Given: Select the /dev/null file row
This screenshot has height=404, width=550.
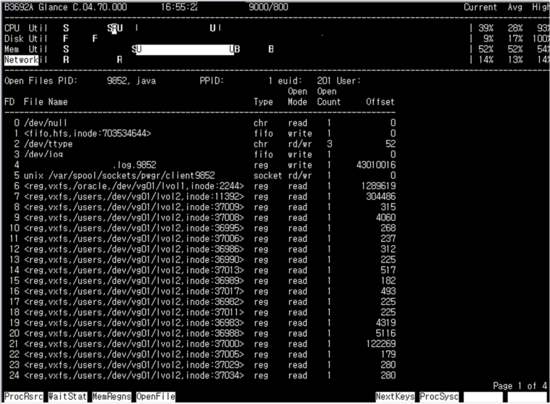Looking at the screenshot, I should [200, 123].
